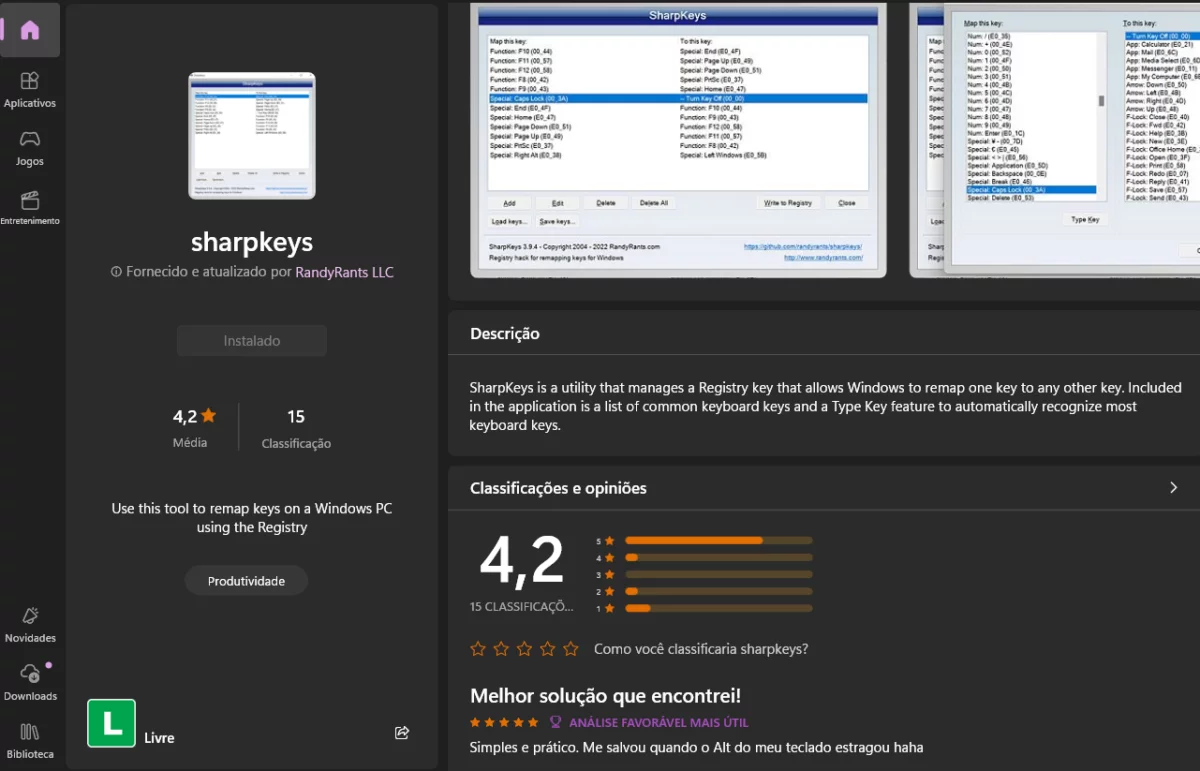Rate sharpkeys with five stars
1200x771 pixels.
[570, 649]
